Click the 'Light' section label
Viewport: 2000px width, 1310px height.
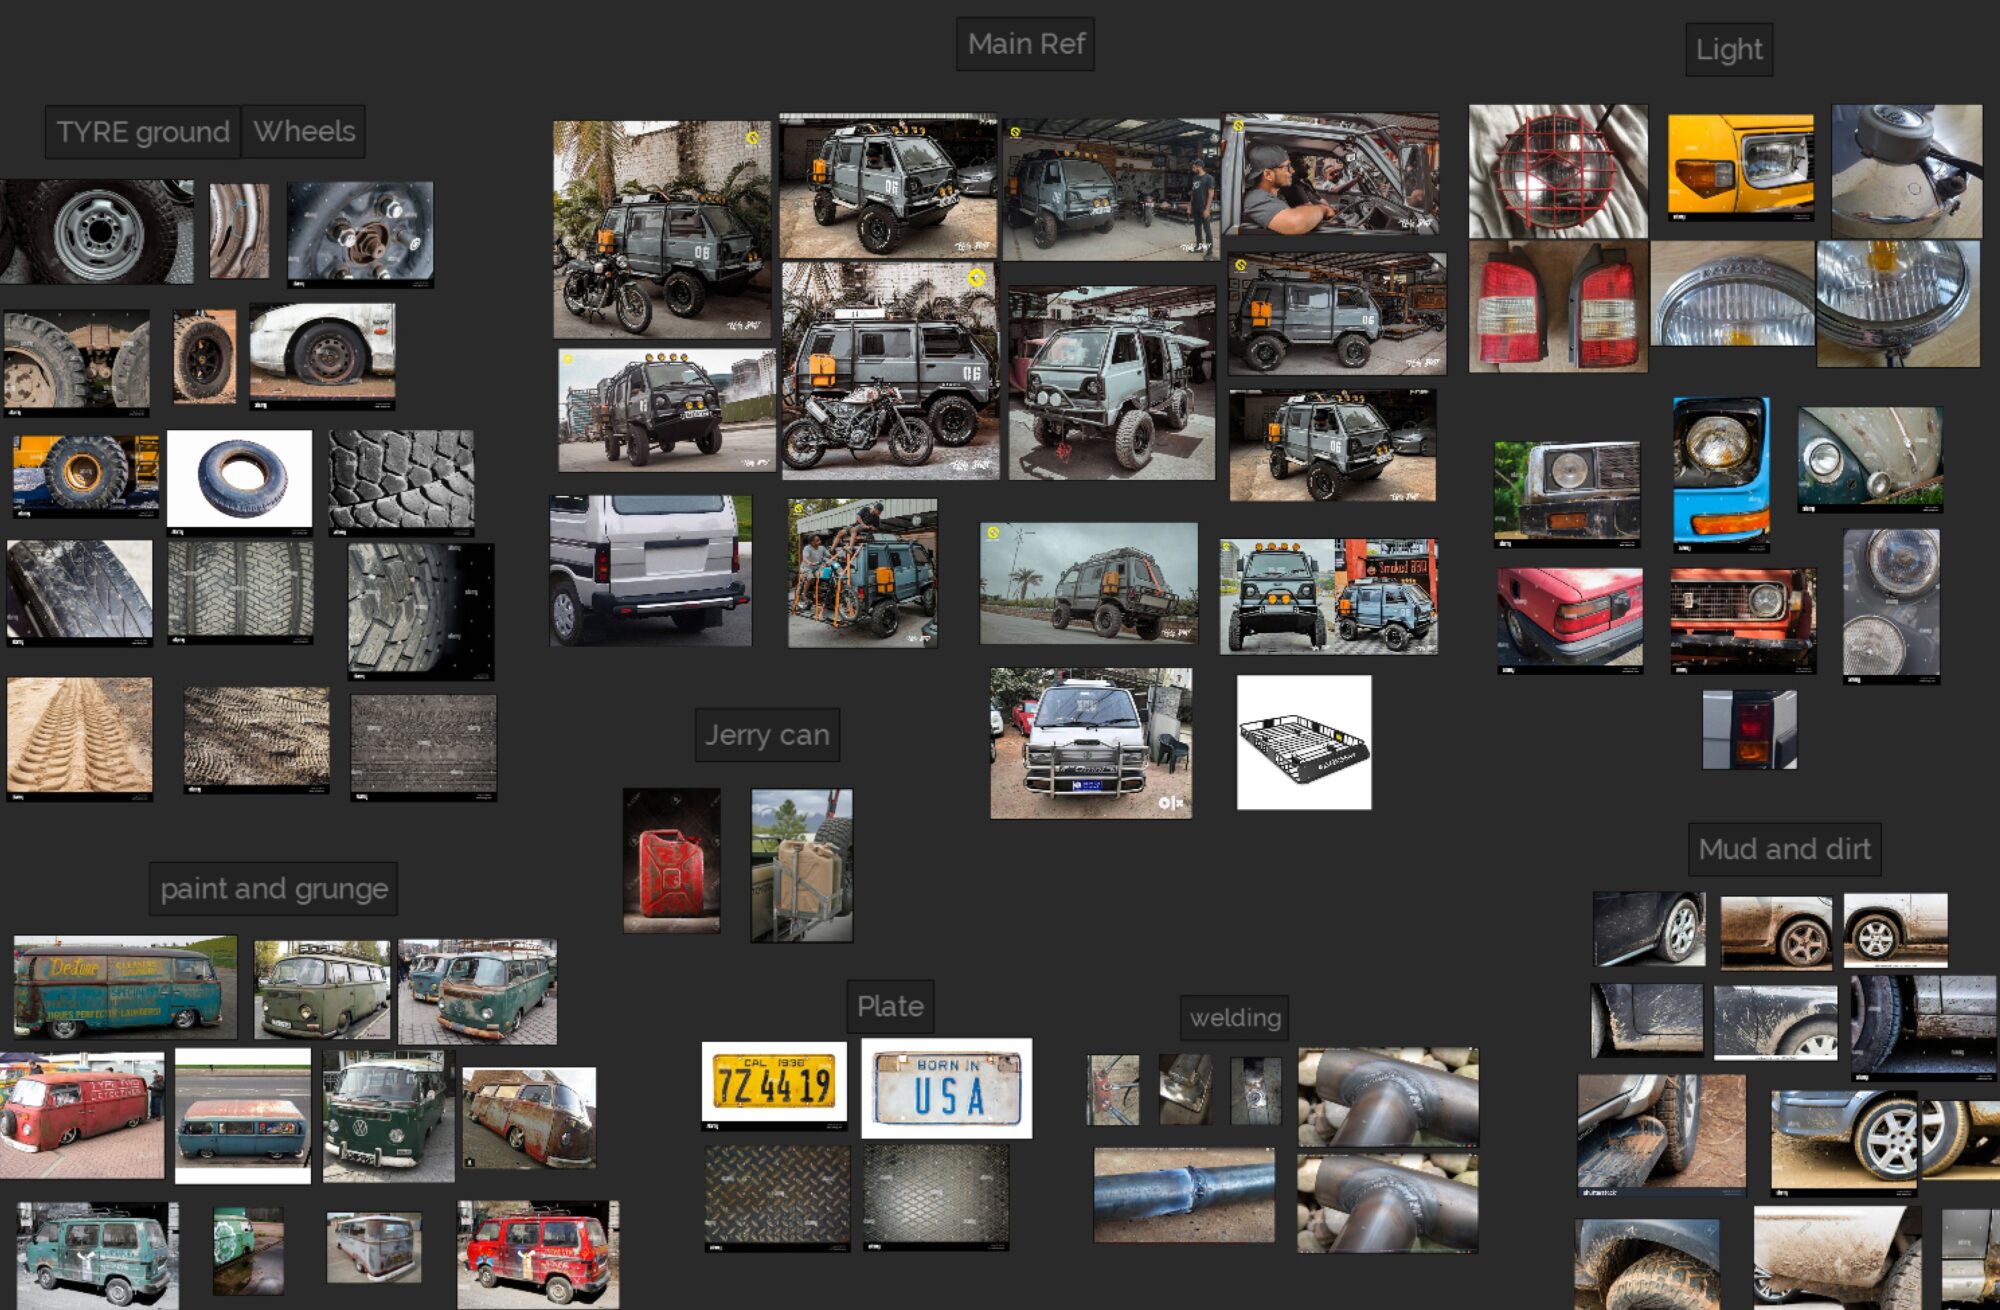1729,50
